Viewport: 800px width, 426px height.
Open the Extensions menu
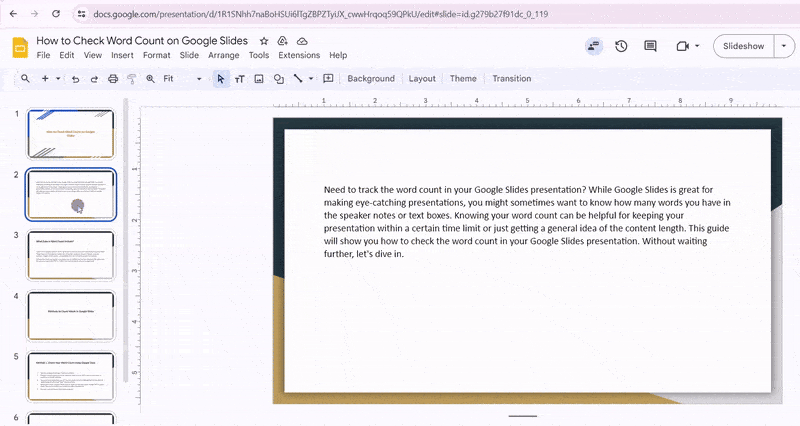[299, 55]
